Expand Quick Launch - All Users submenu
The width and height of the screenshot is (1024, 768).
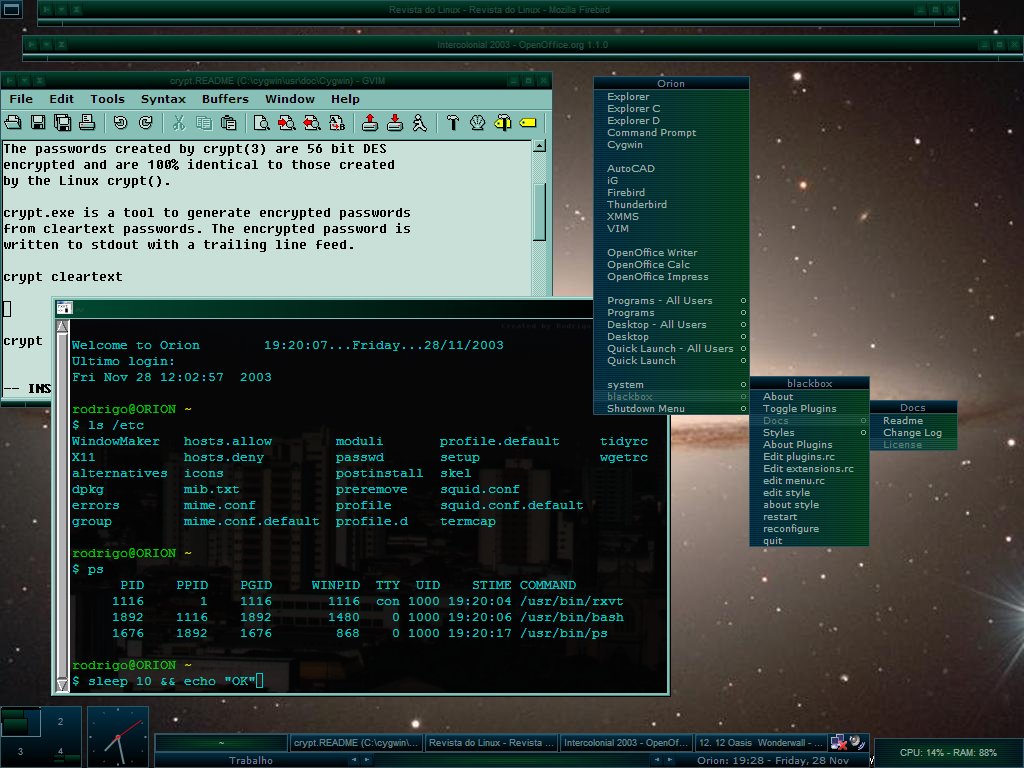tap(671, 349)
